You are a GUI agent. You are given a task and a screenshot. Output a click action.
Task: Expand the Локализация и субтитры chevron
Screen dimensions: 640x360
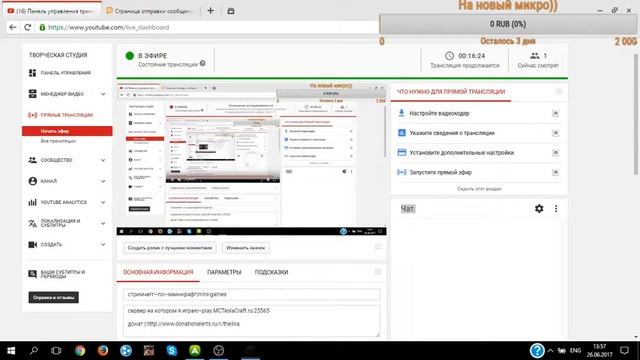pos(103,223)
